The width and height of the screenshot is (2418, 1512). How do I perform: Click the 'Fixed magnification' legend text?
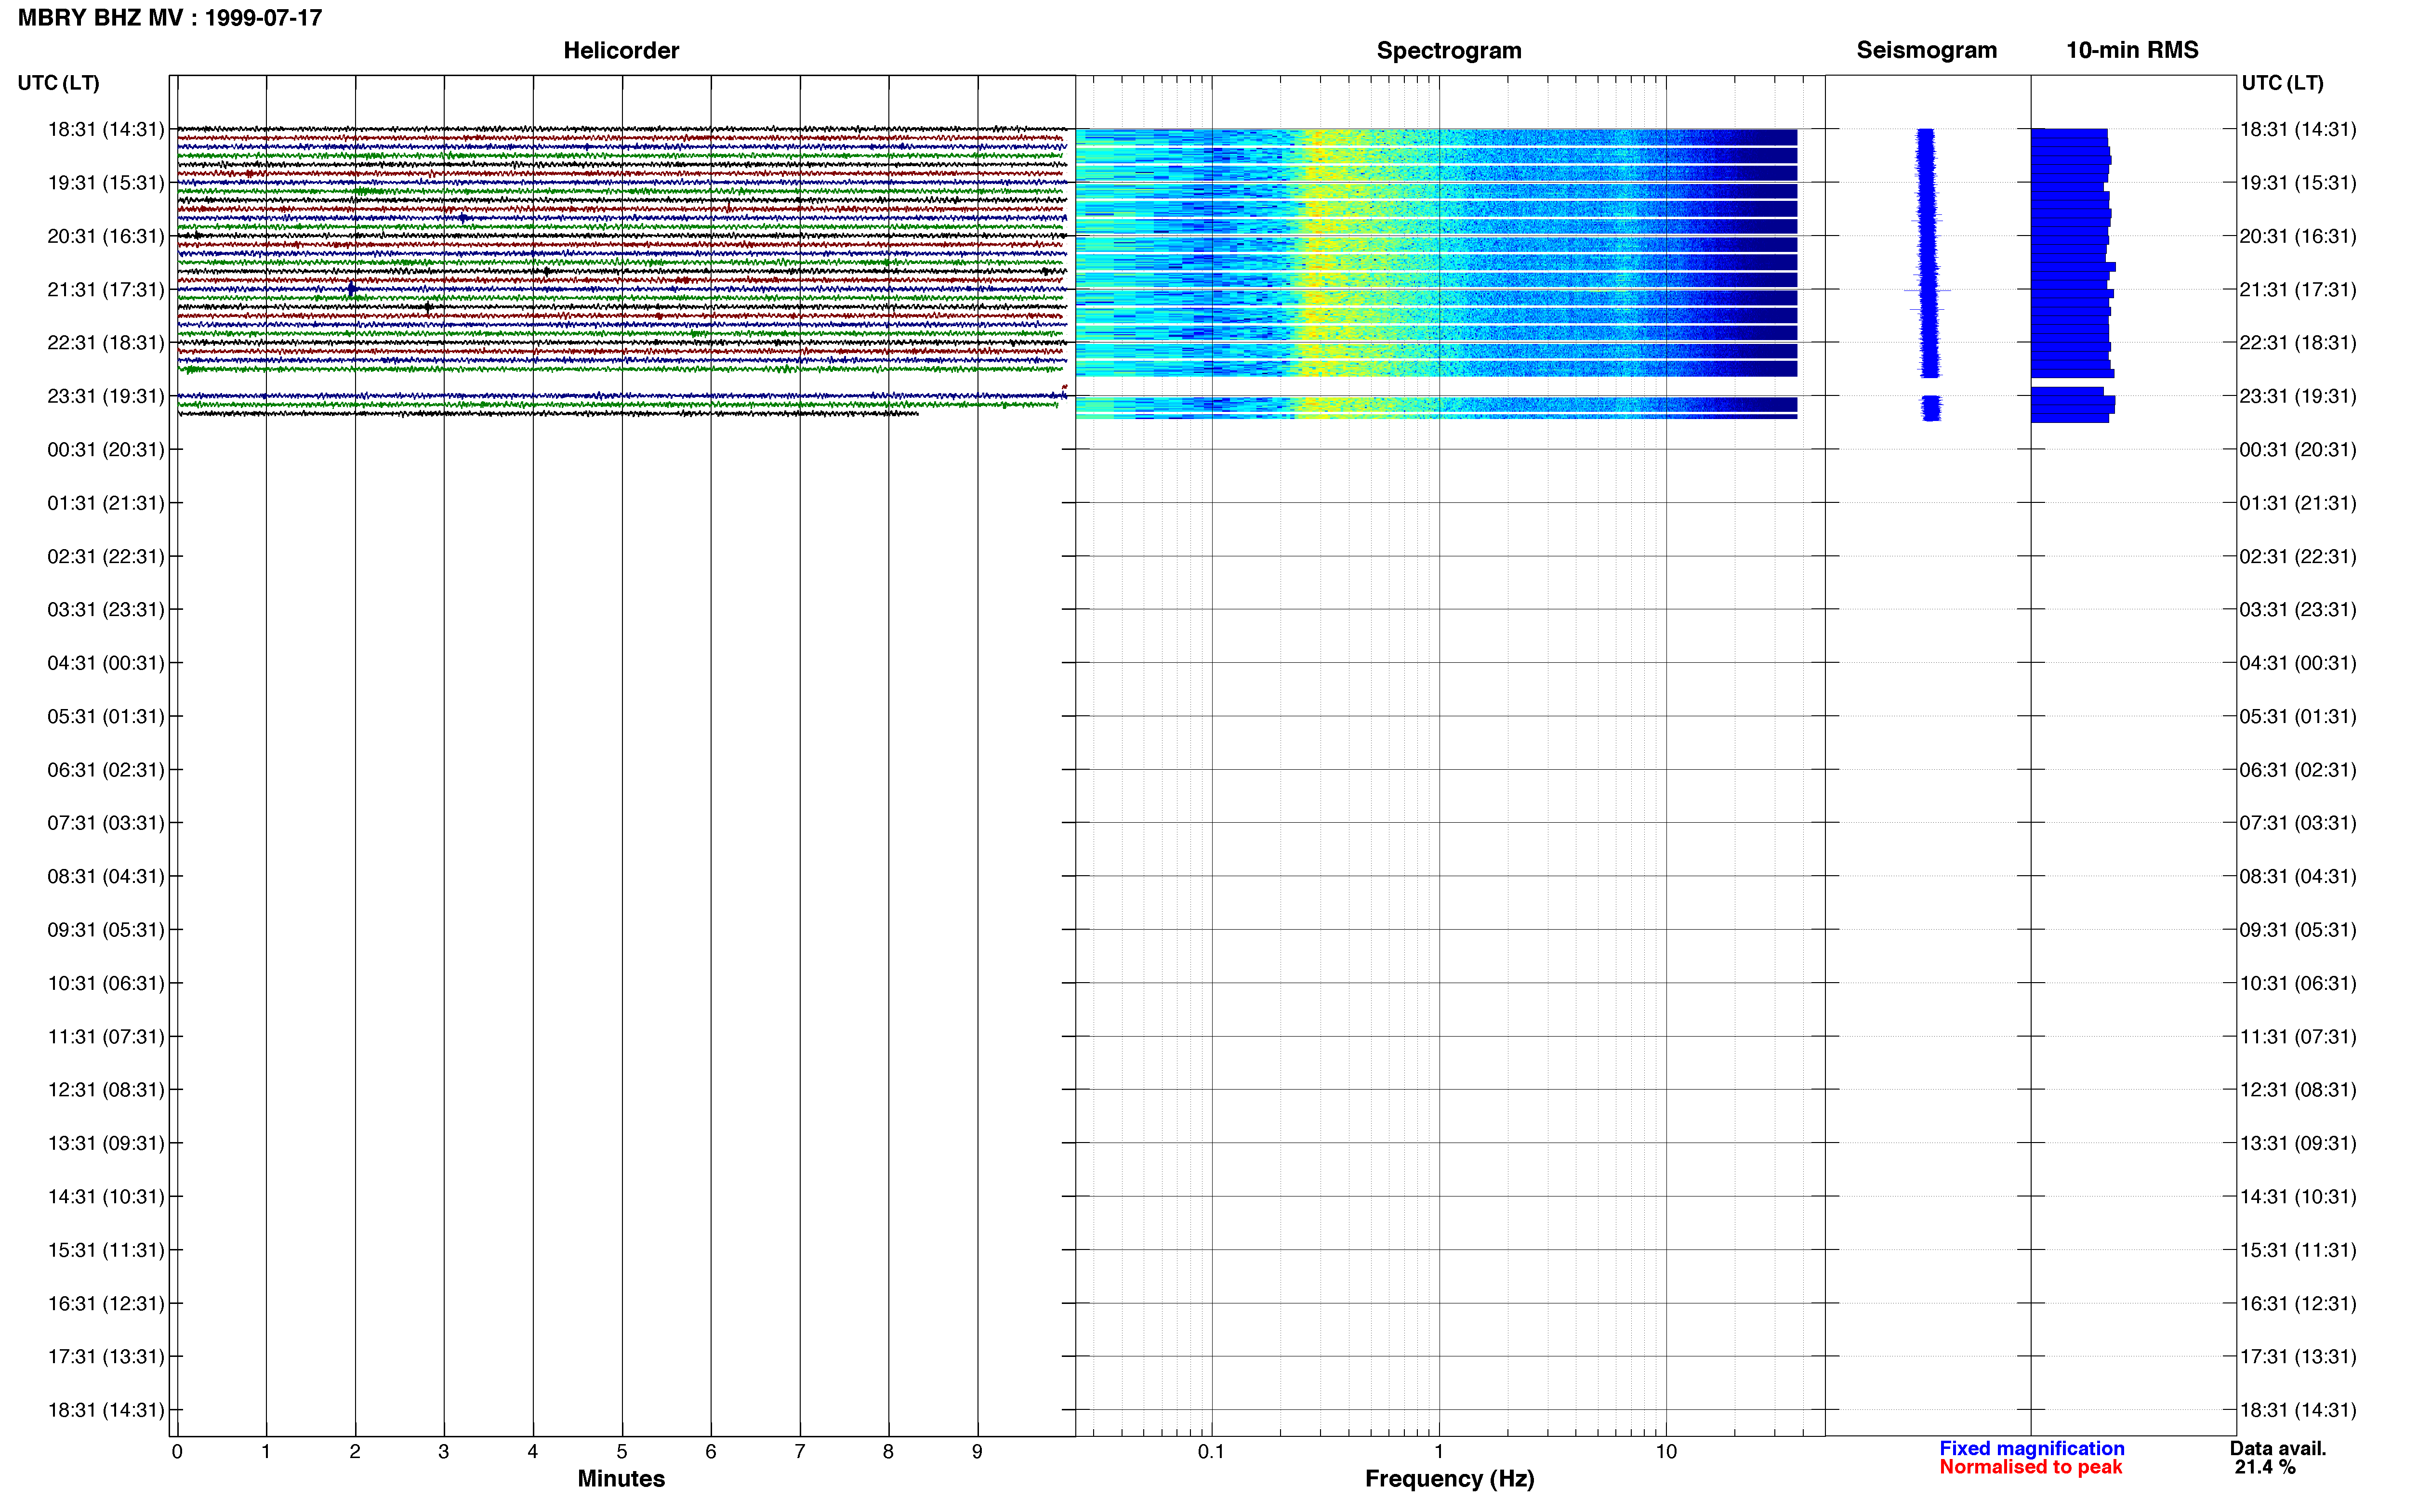click(2031, 1448)
